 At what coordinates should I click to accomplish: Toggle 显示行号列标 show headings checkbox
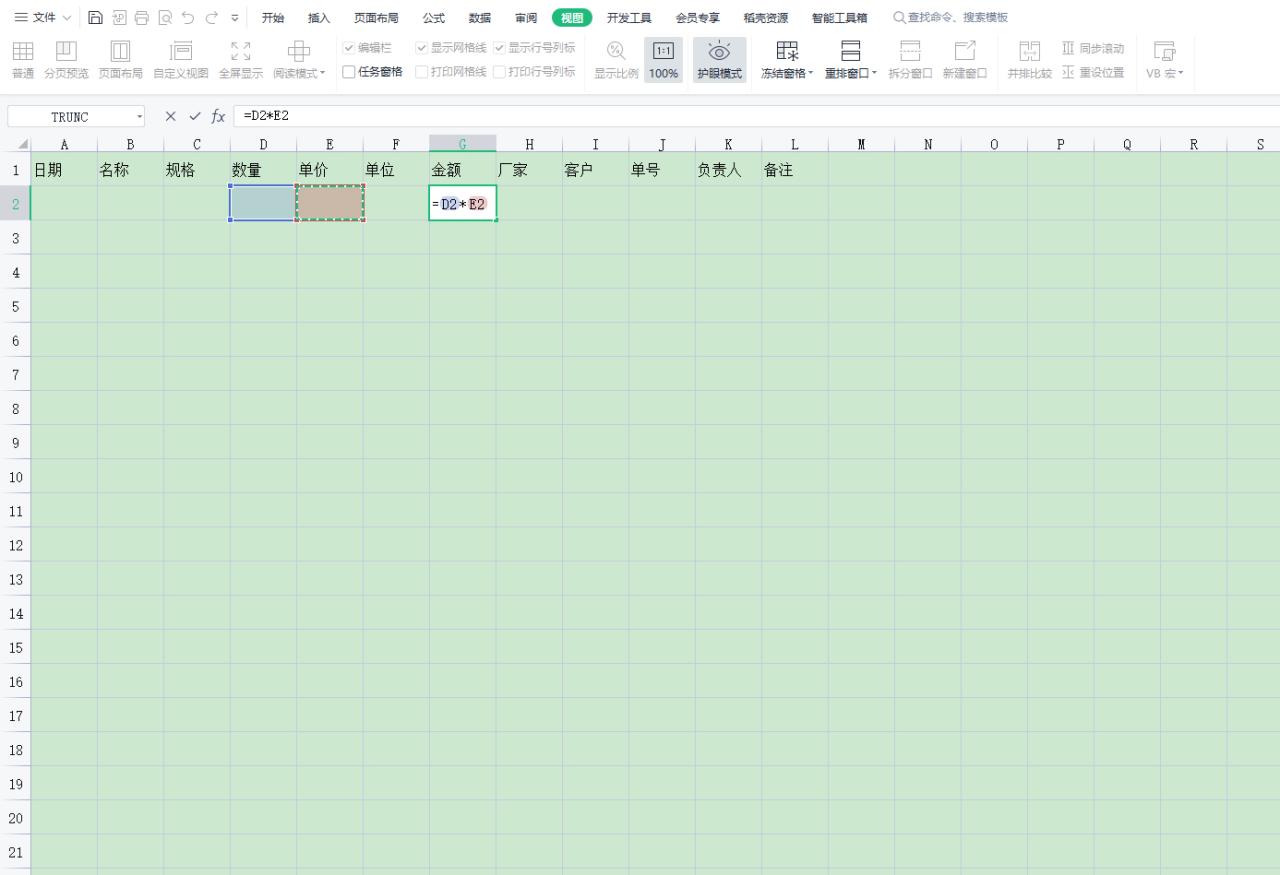(x=499, y=48)
